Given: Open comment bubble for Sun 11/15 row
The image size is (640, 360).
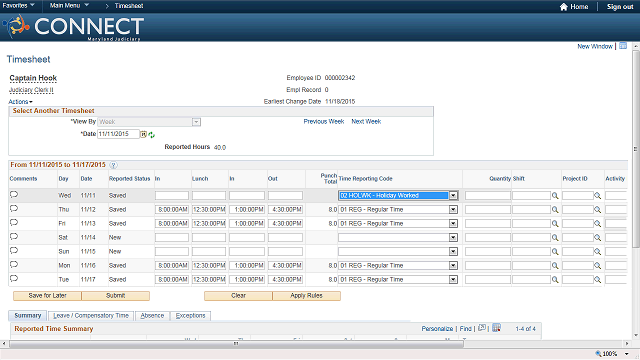Looking at the screenshot, I should point(14,250).
